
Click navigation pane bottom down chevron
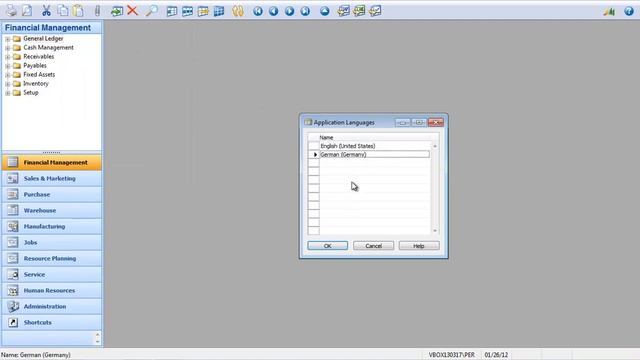[x=97, y=342]
